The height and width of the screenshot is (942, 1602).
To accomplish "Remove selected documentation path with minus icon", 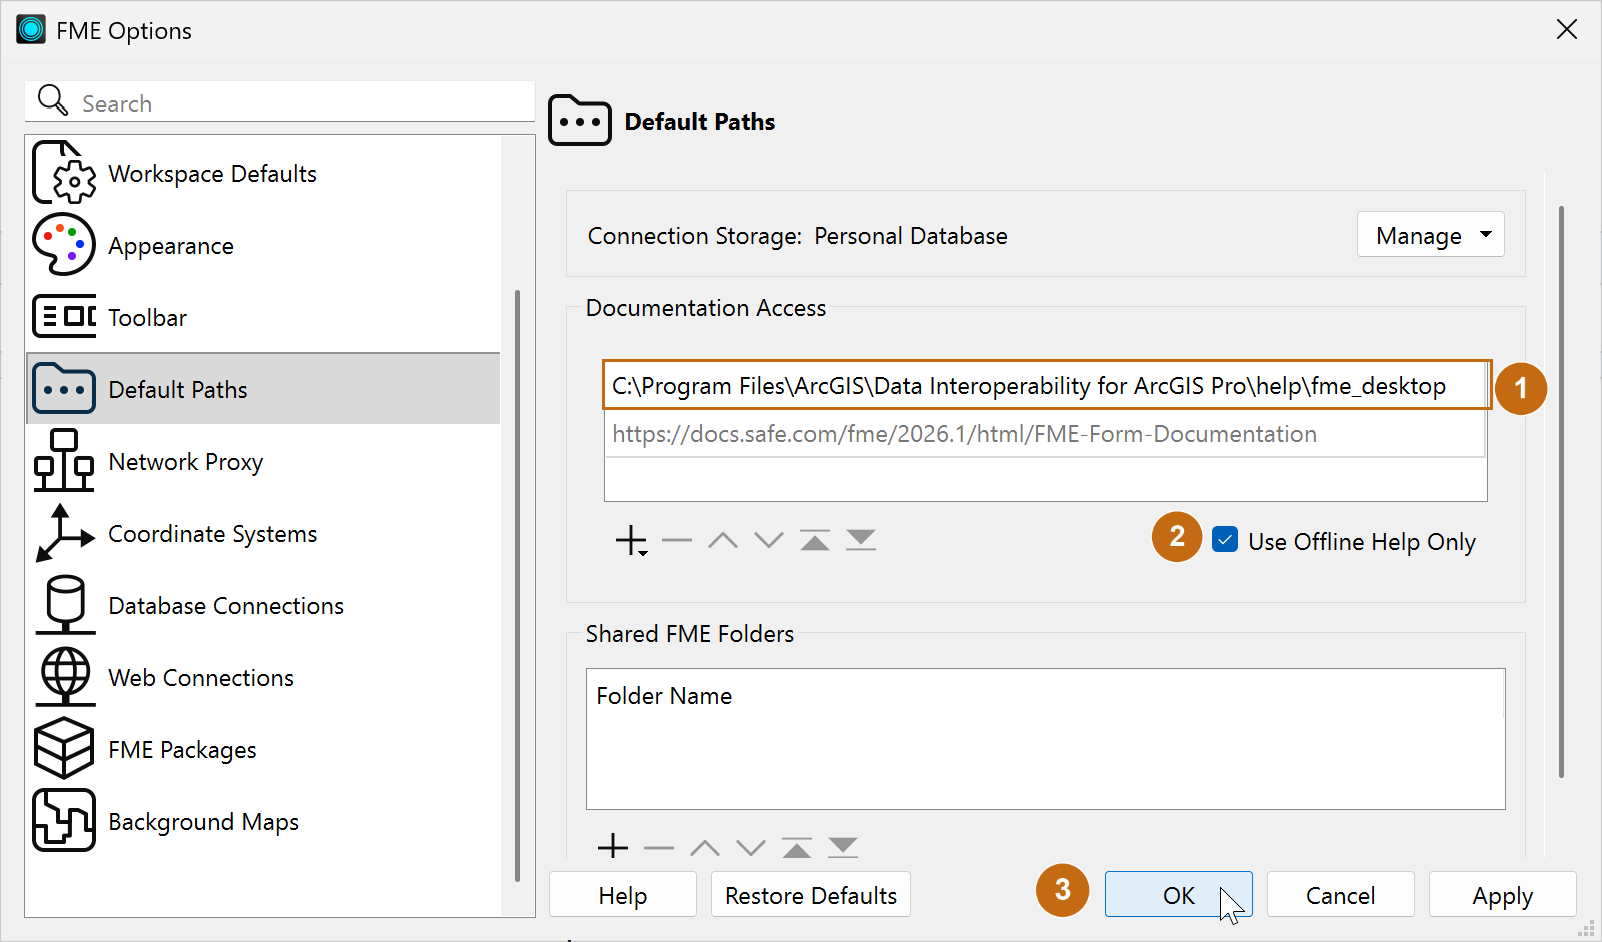I will [x=677, y=541].
